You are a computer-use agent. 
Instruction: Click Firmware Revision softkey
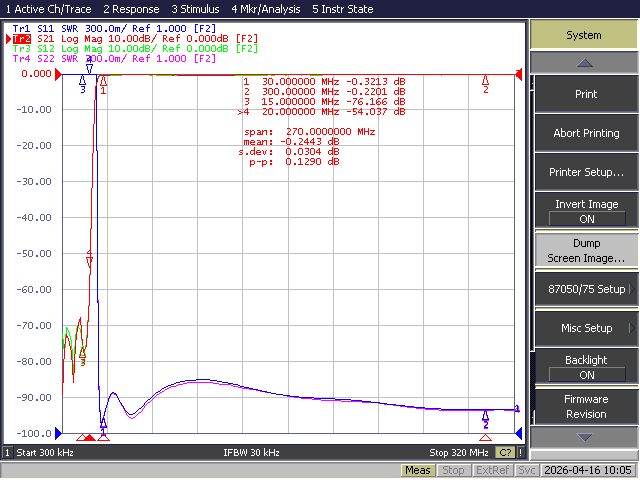click(586, 407)
